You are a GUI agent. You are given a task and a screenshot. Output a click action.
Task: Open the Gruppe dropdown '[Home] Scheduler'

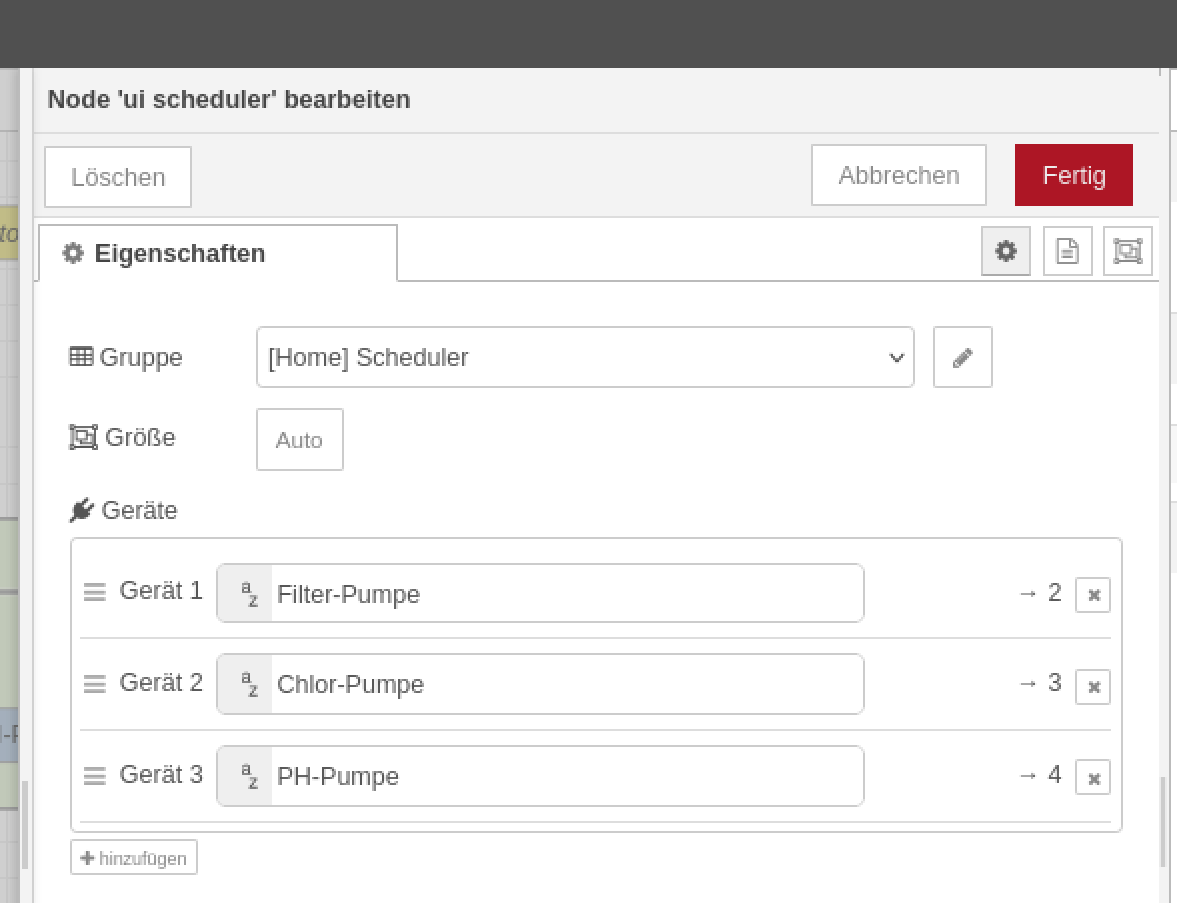[x=585, y=358]
